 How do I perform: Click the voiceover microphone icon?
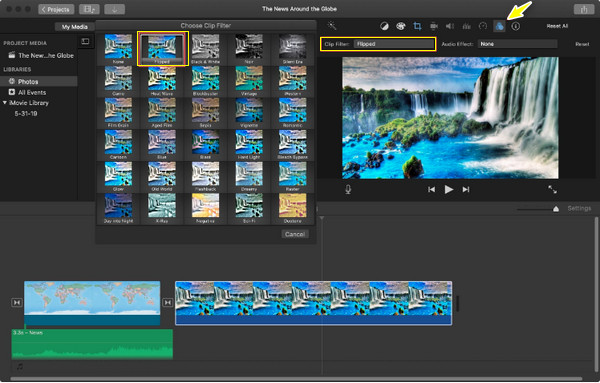tap(348, 189)
